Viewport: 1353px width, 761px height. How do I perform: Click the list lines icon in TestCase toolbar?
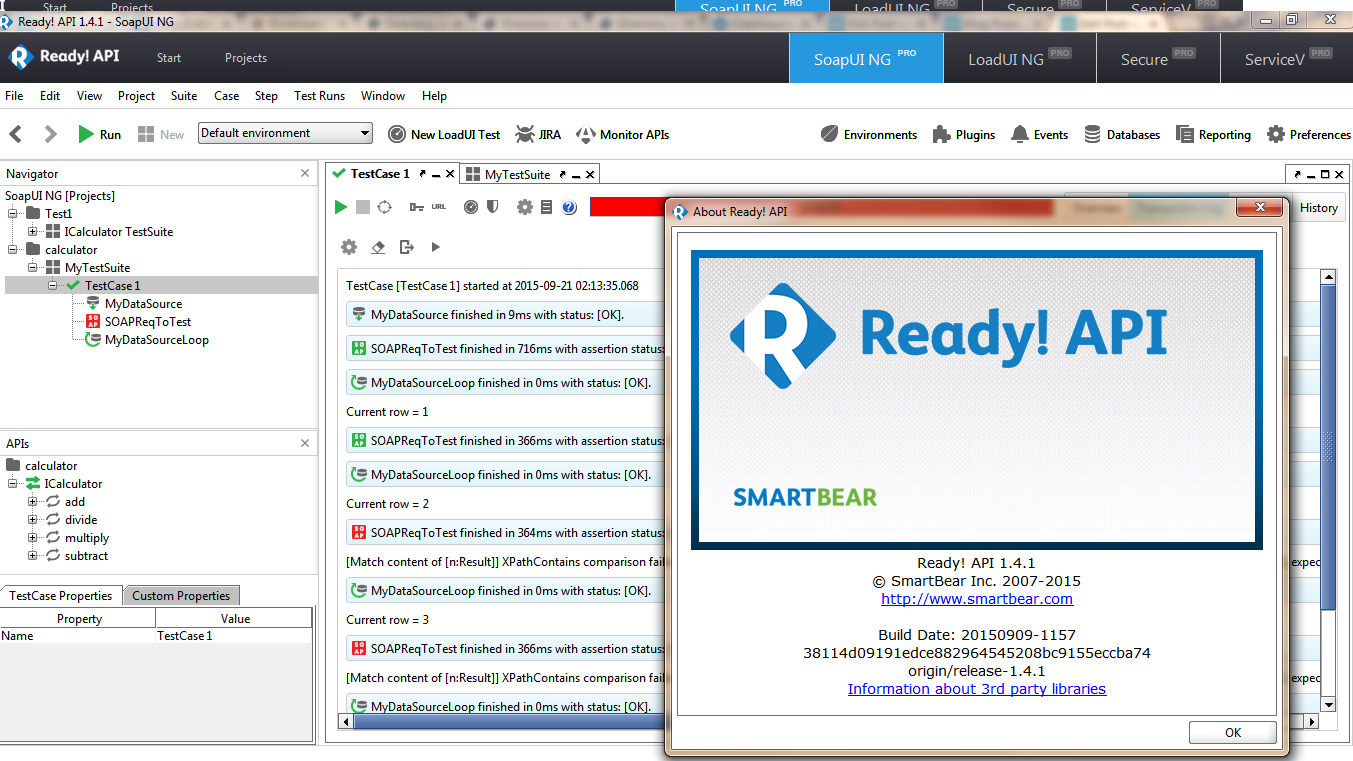pyautogui.click(x=546, y=207)
